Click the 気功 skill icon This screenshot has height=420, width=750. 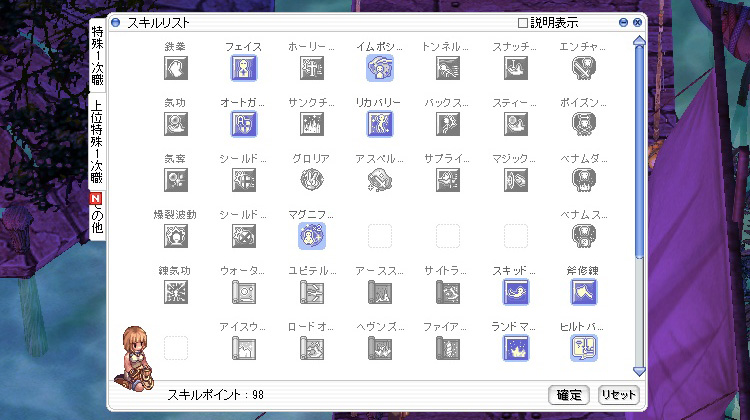click(176, 124)
